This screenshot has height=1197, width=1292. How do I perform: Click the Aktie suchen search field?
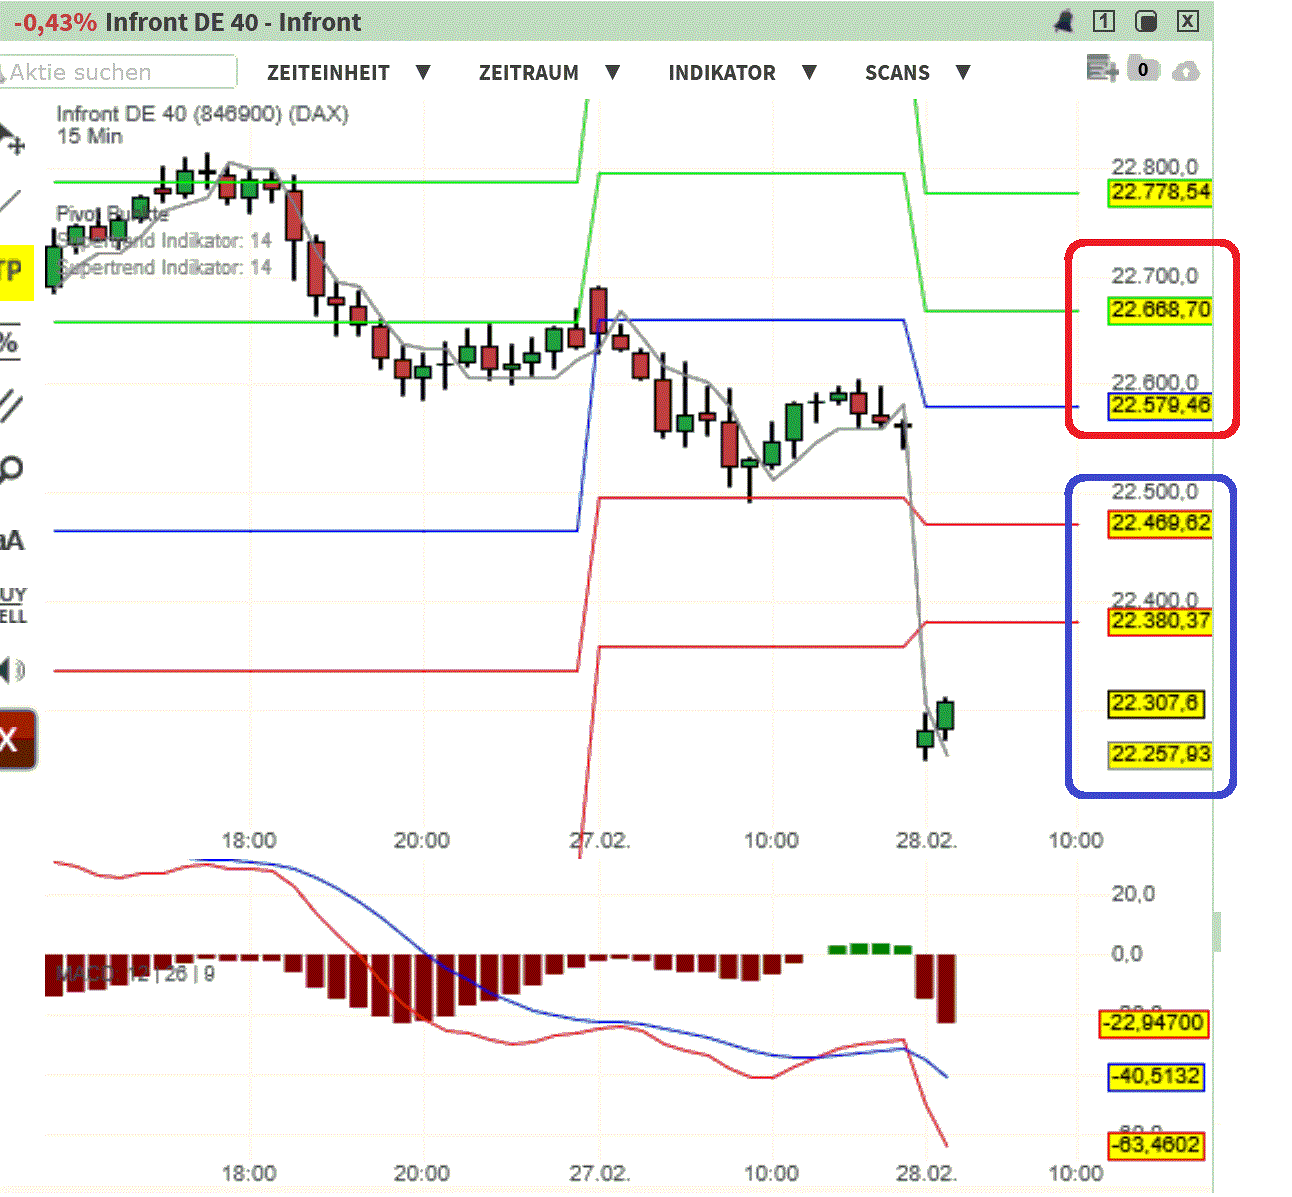tap(118, 72)
